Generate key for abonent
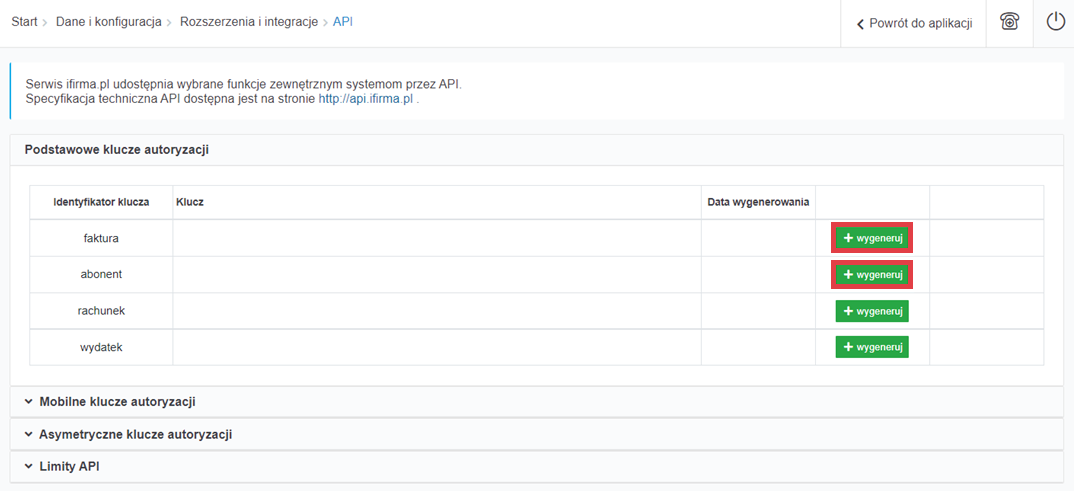 click(872, 274)
